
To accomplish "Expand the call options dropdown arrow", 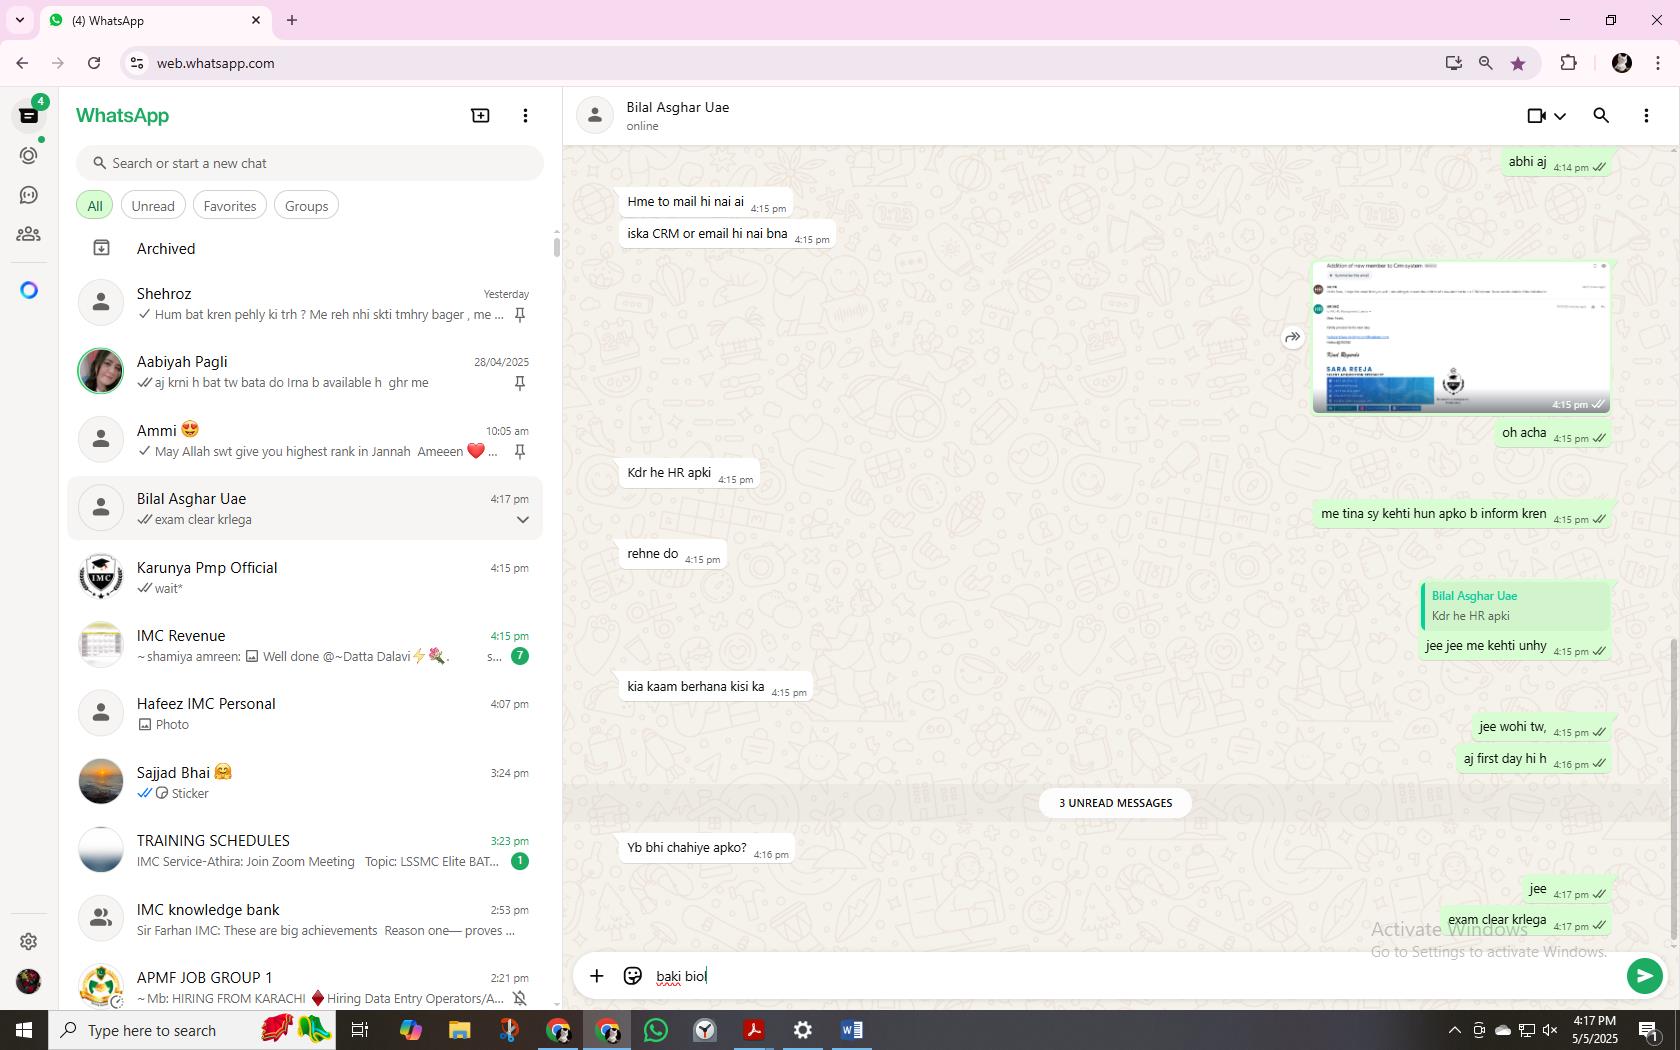I will tap(1559, 116).
